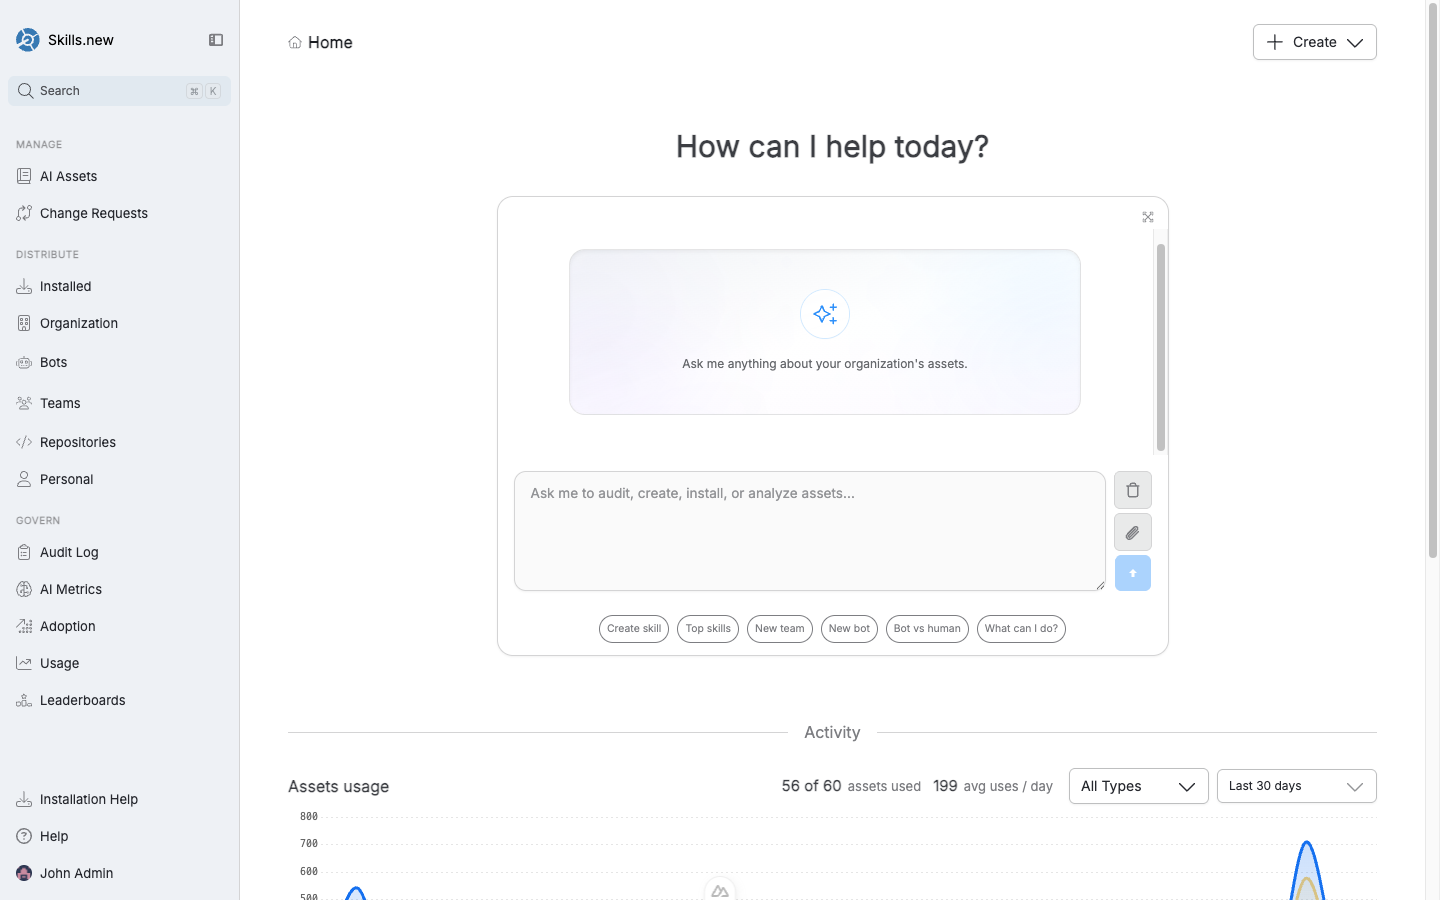This screenshot has width=1440, height=900.
Task: Go to the Audit Log page
Action: 69,552
